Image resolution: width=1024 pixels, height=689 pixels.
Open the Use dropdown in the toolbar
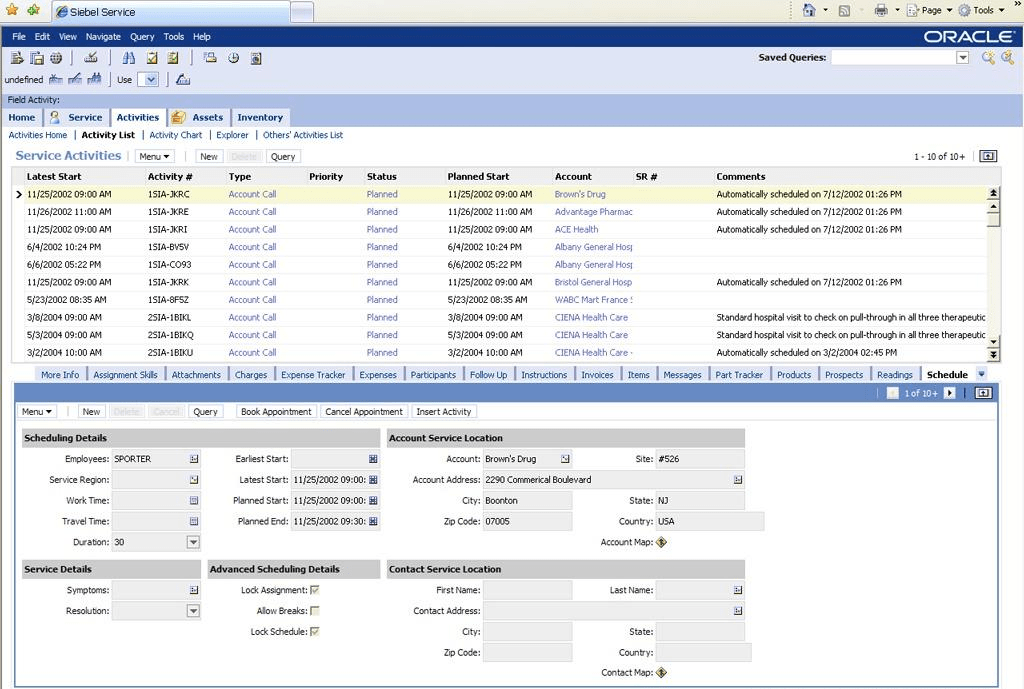[x=151, y=80]
